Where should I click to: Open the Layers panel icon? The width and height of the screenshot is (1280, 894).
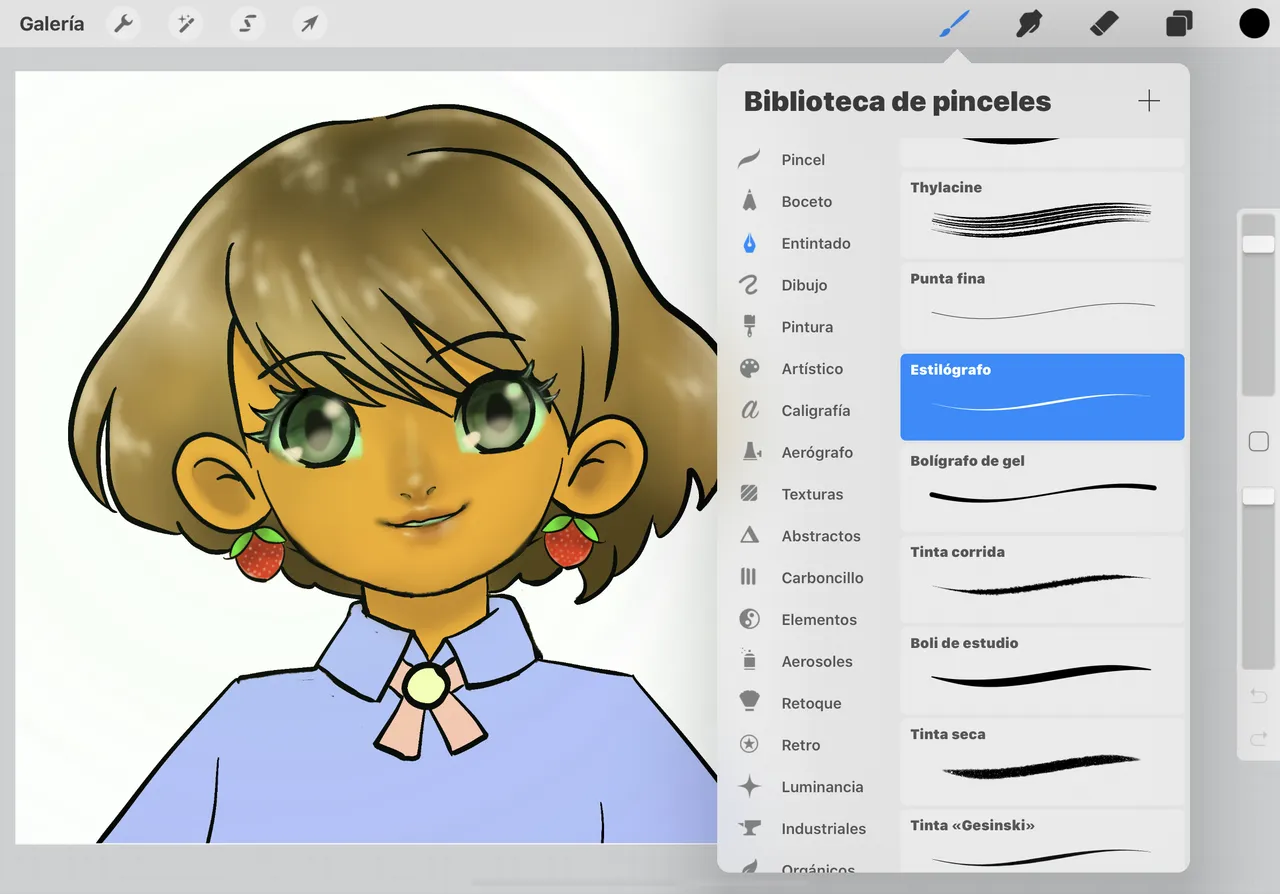click(x=1179, y=23)
